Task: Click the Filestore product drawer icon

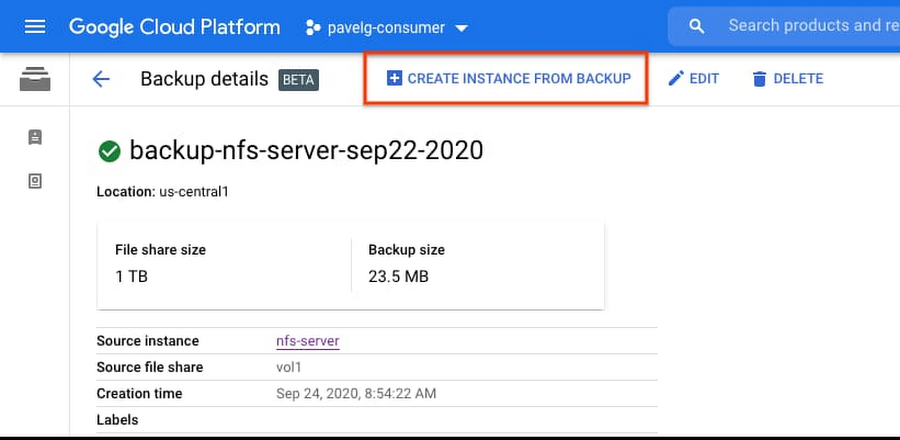Action: point(35,79)
